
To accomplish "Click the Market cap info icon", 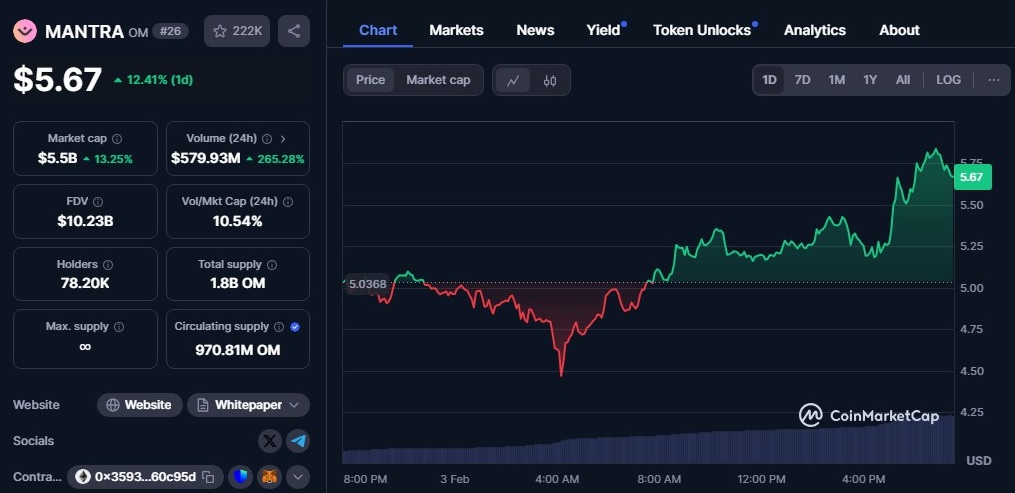I will (x=117, y=138).
